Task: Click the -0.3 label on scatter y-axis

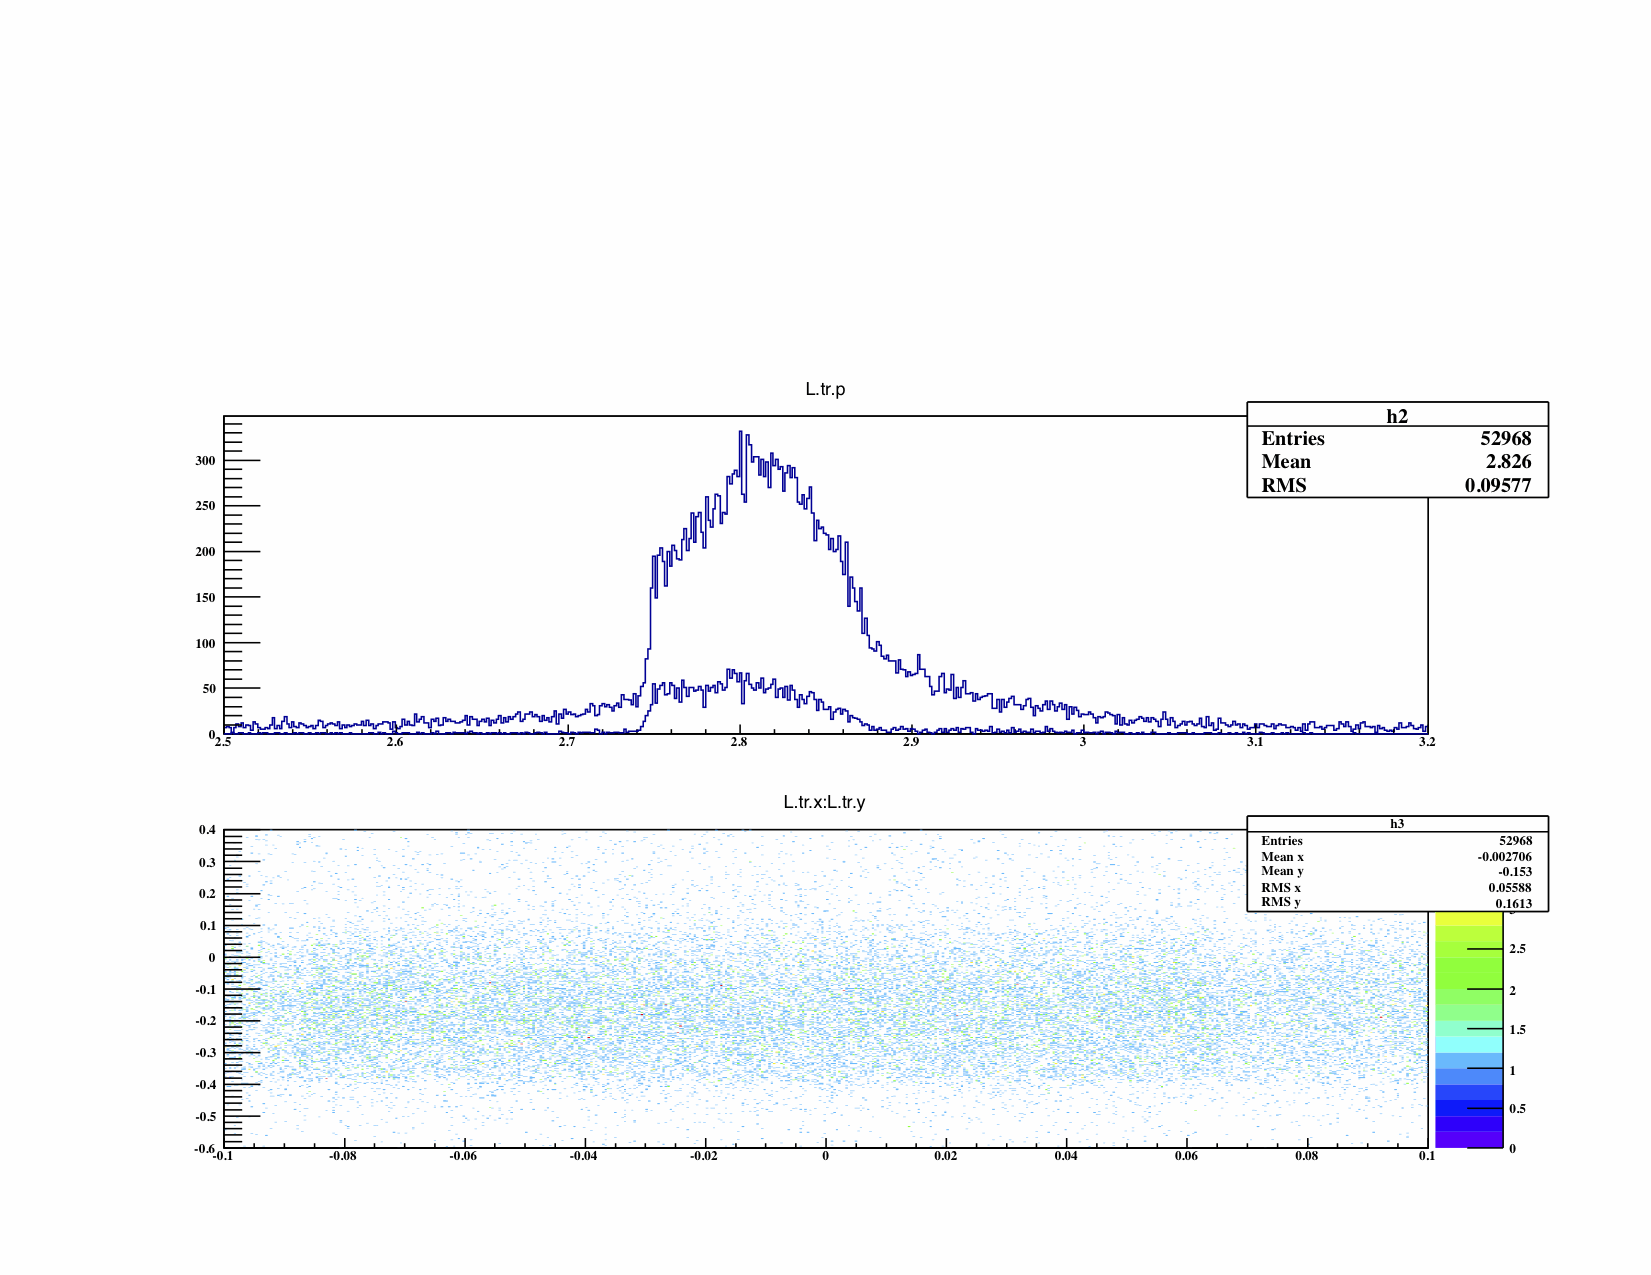Action: coord(205,1053)
